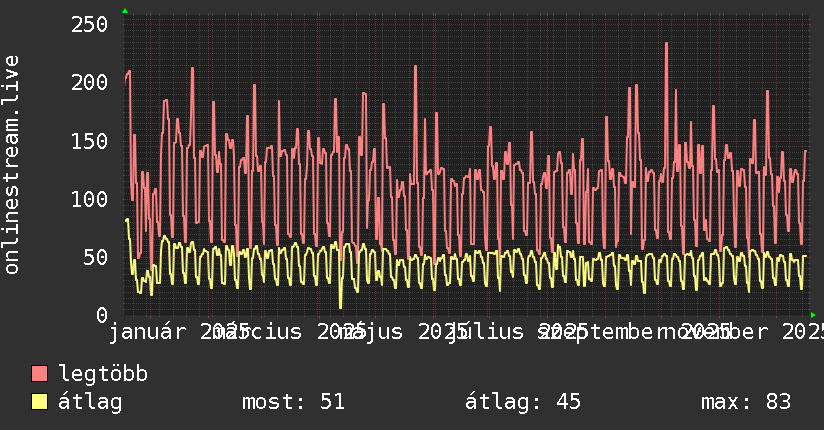The height and width of the screenshot is (430, 824).
Task: Click the rotated onlinestream.live axis title
Action: click(x=11, y=165)
